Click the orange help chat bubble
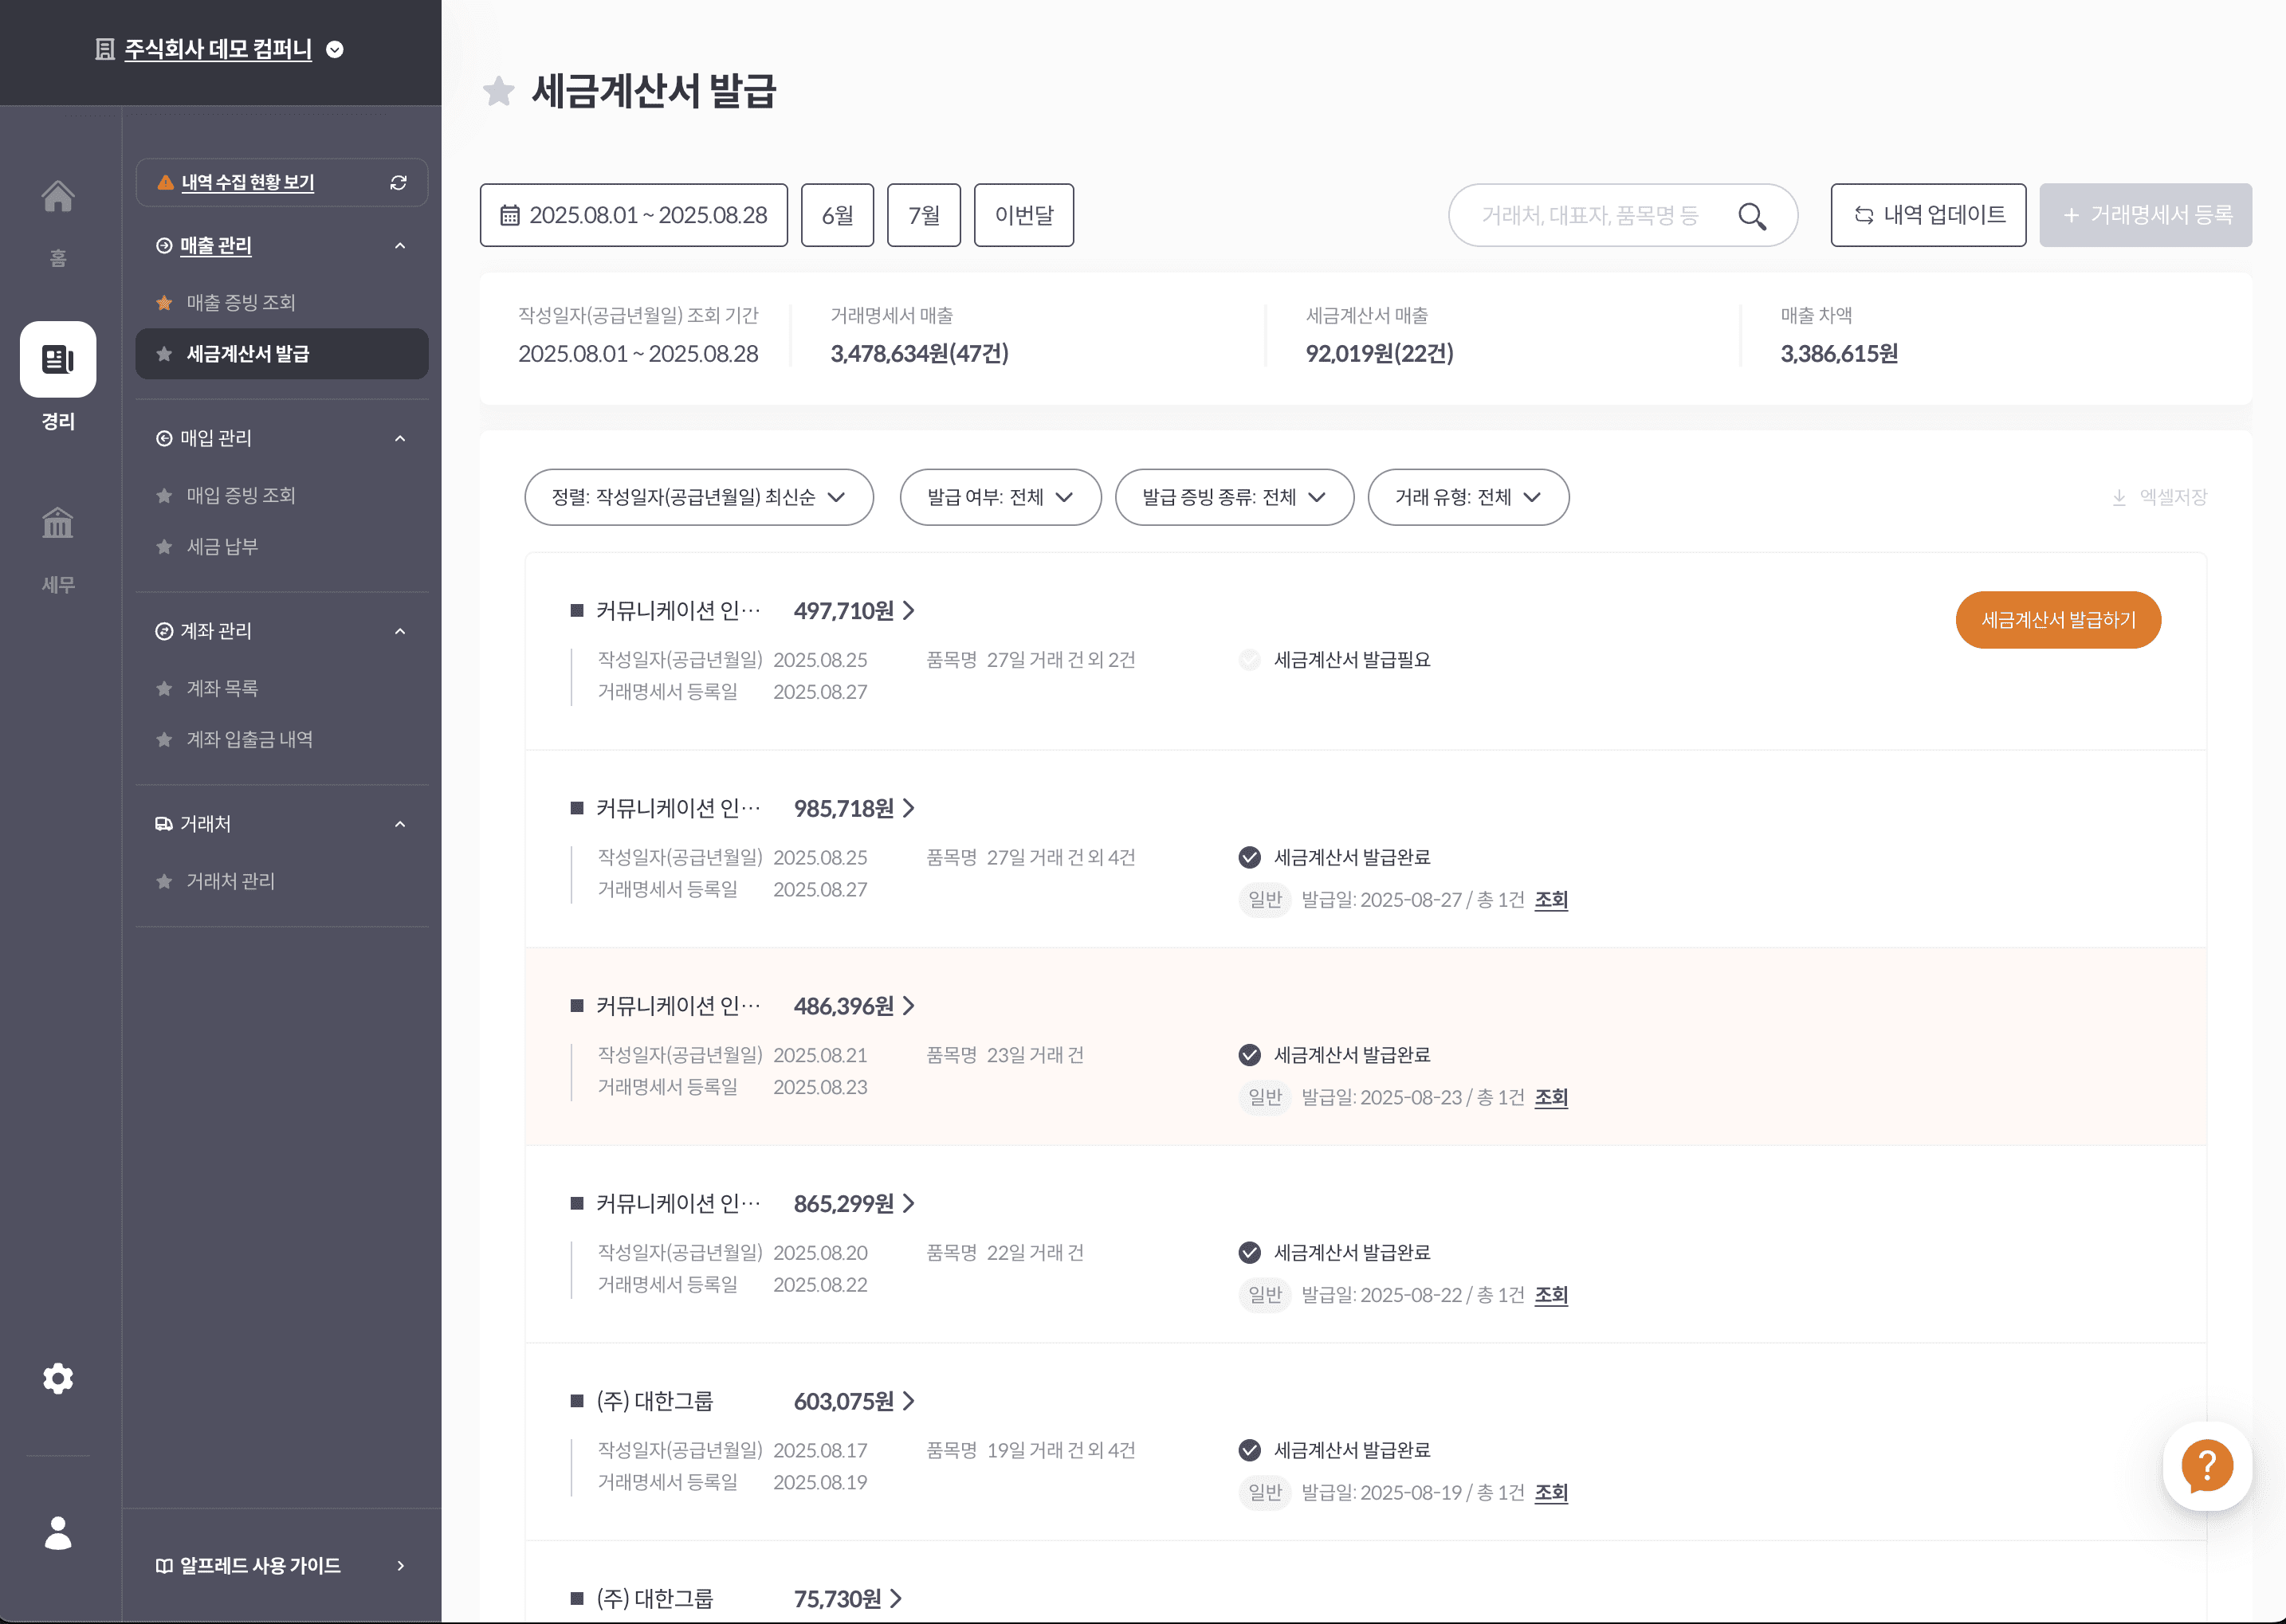The width and height of the screenshot is (2286, 1624). [x=2206, y=1466]
